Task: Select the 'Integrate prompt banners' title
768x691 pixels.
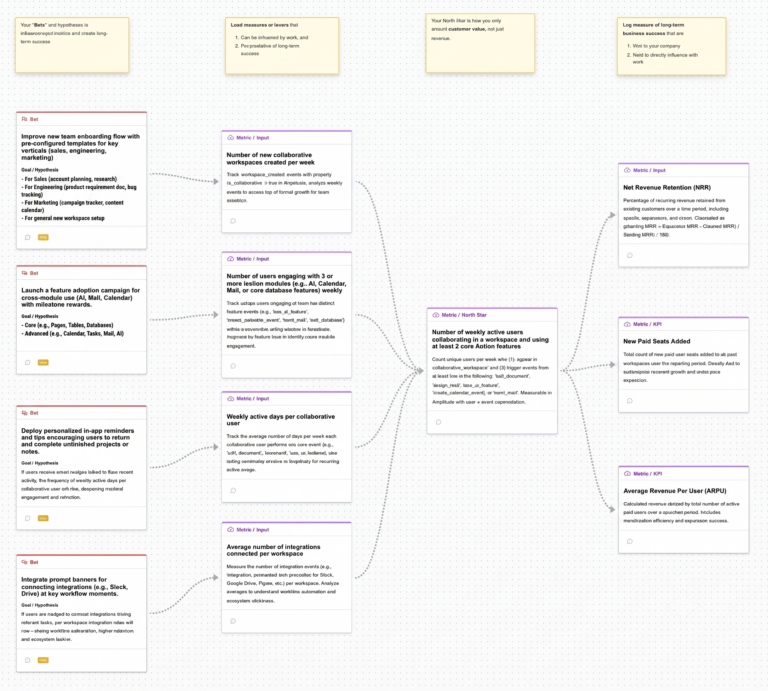Action: coord(74,586)
